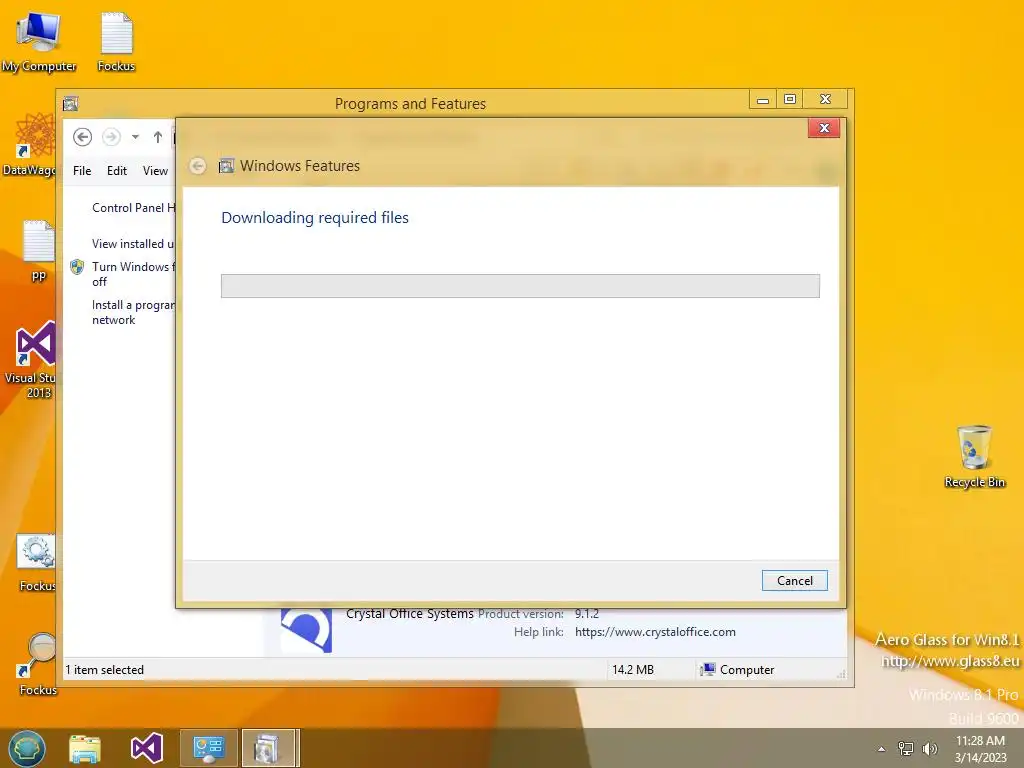Select the pp file desktop icon
1024x768 pixels.
39,250
